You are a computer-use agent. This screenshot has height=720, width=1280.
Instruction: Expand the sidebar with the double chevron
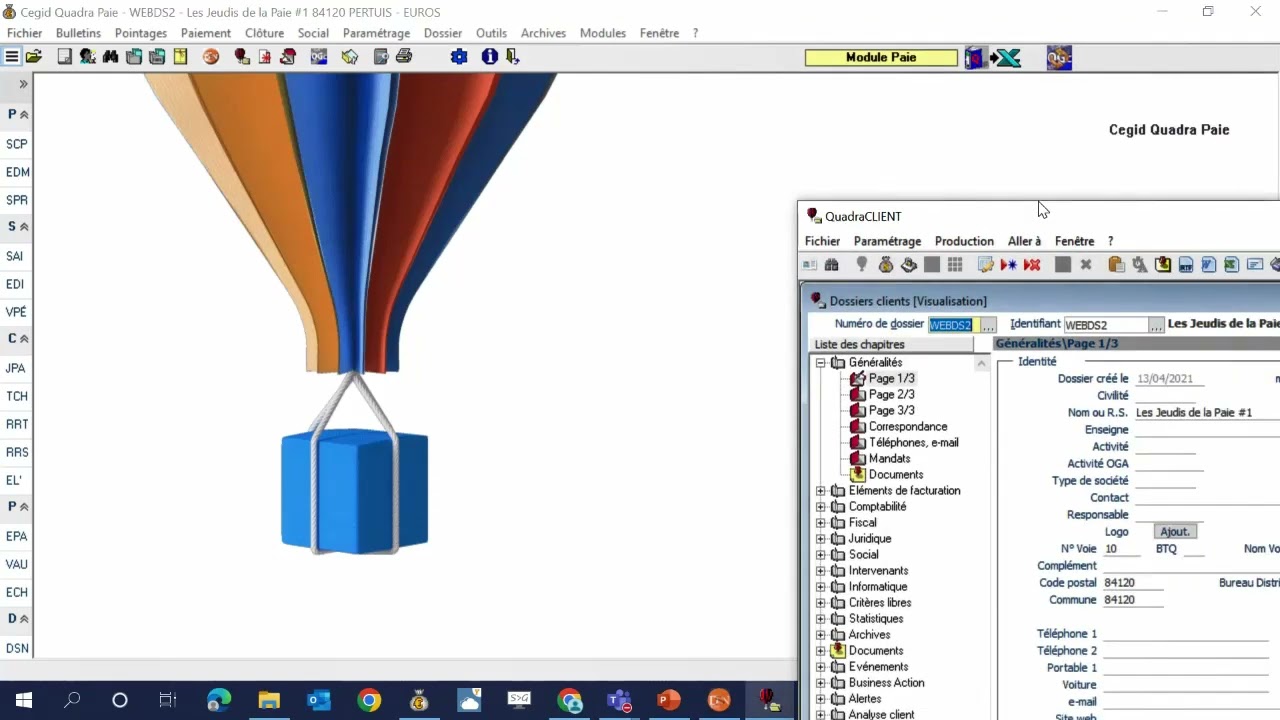[23, 85]
